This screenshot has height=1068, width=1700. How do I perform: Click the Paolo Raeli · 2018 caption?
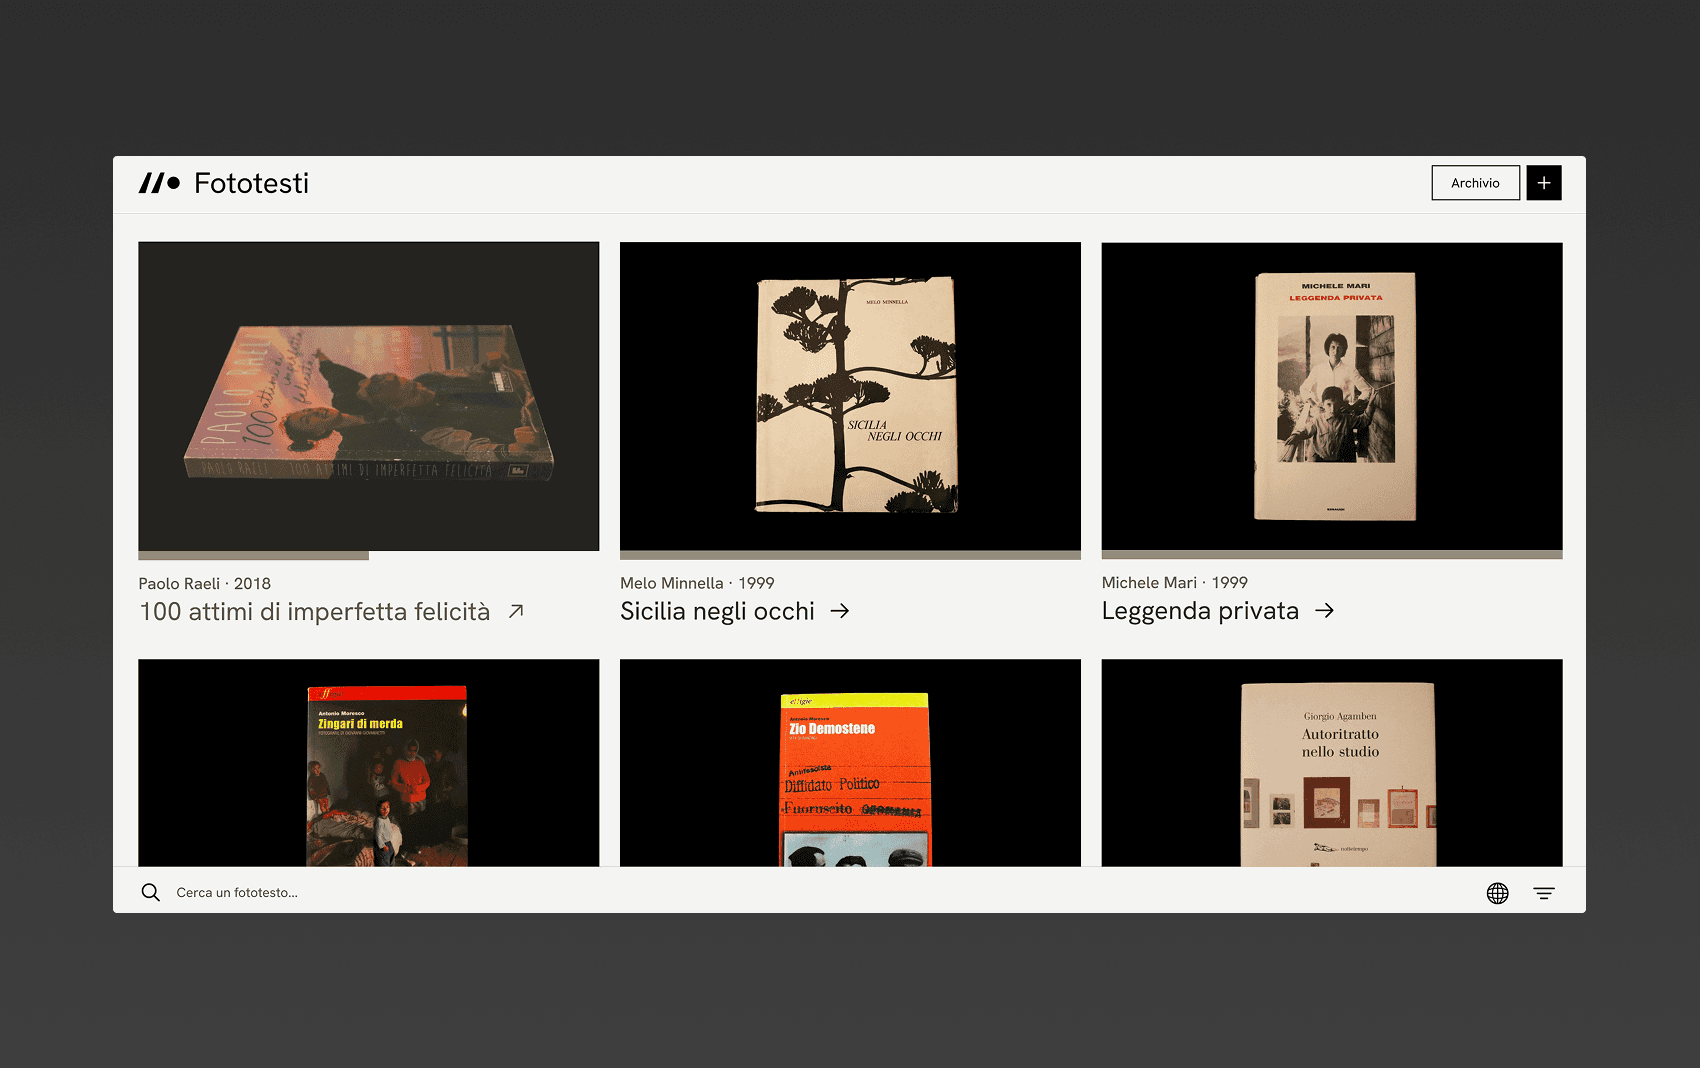(x=205, y=583)
